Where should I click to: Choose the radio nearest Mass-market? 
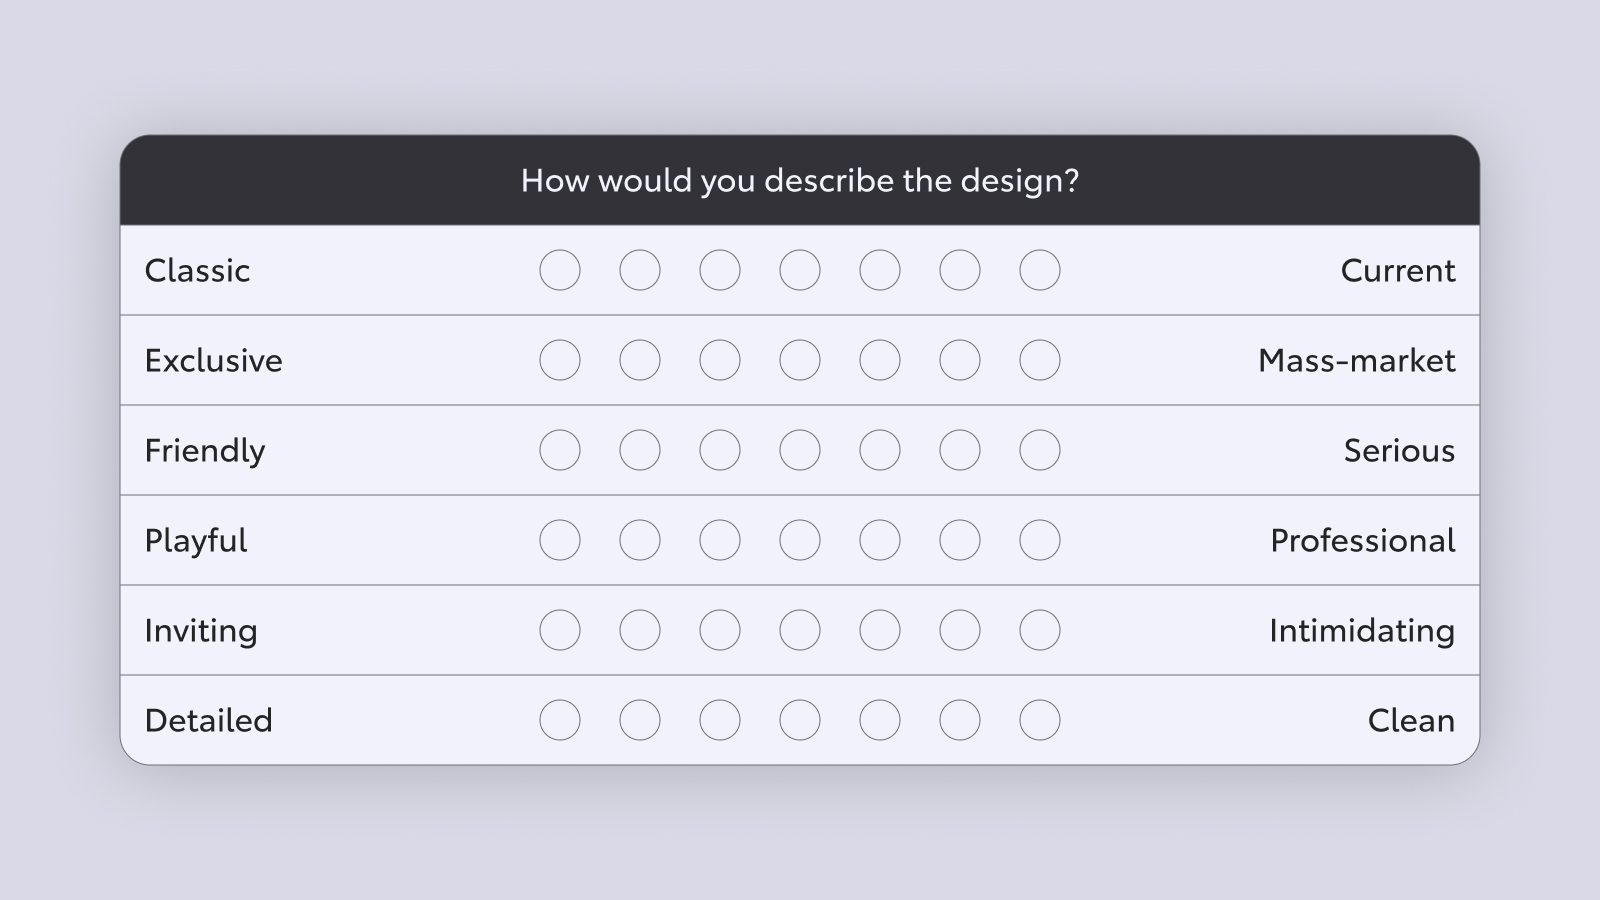[x=1040, y=360]
